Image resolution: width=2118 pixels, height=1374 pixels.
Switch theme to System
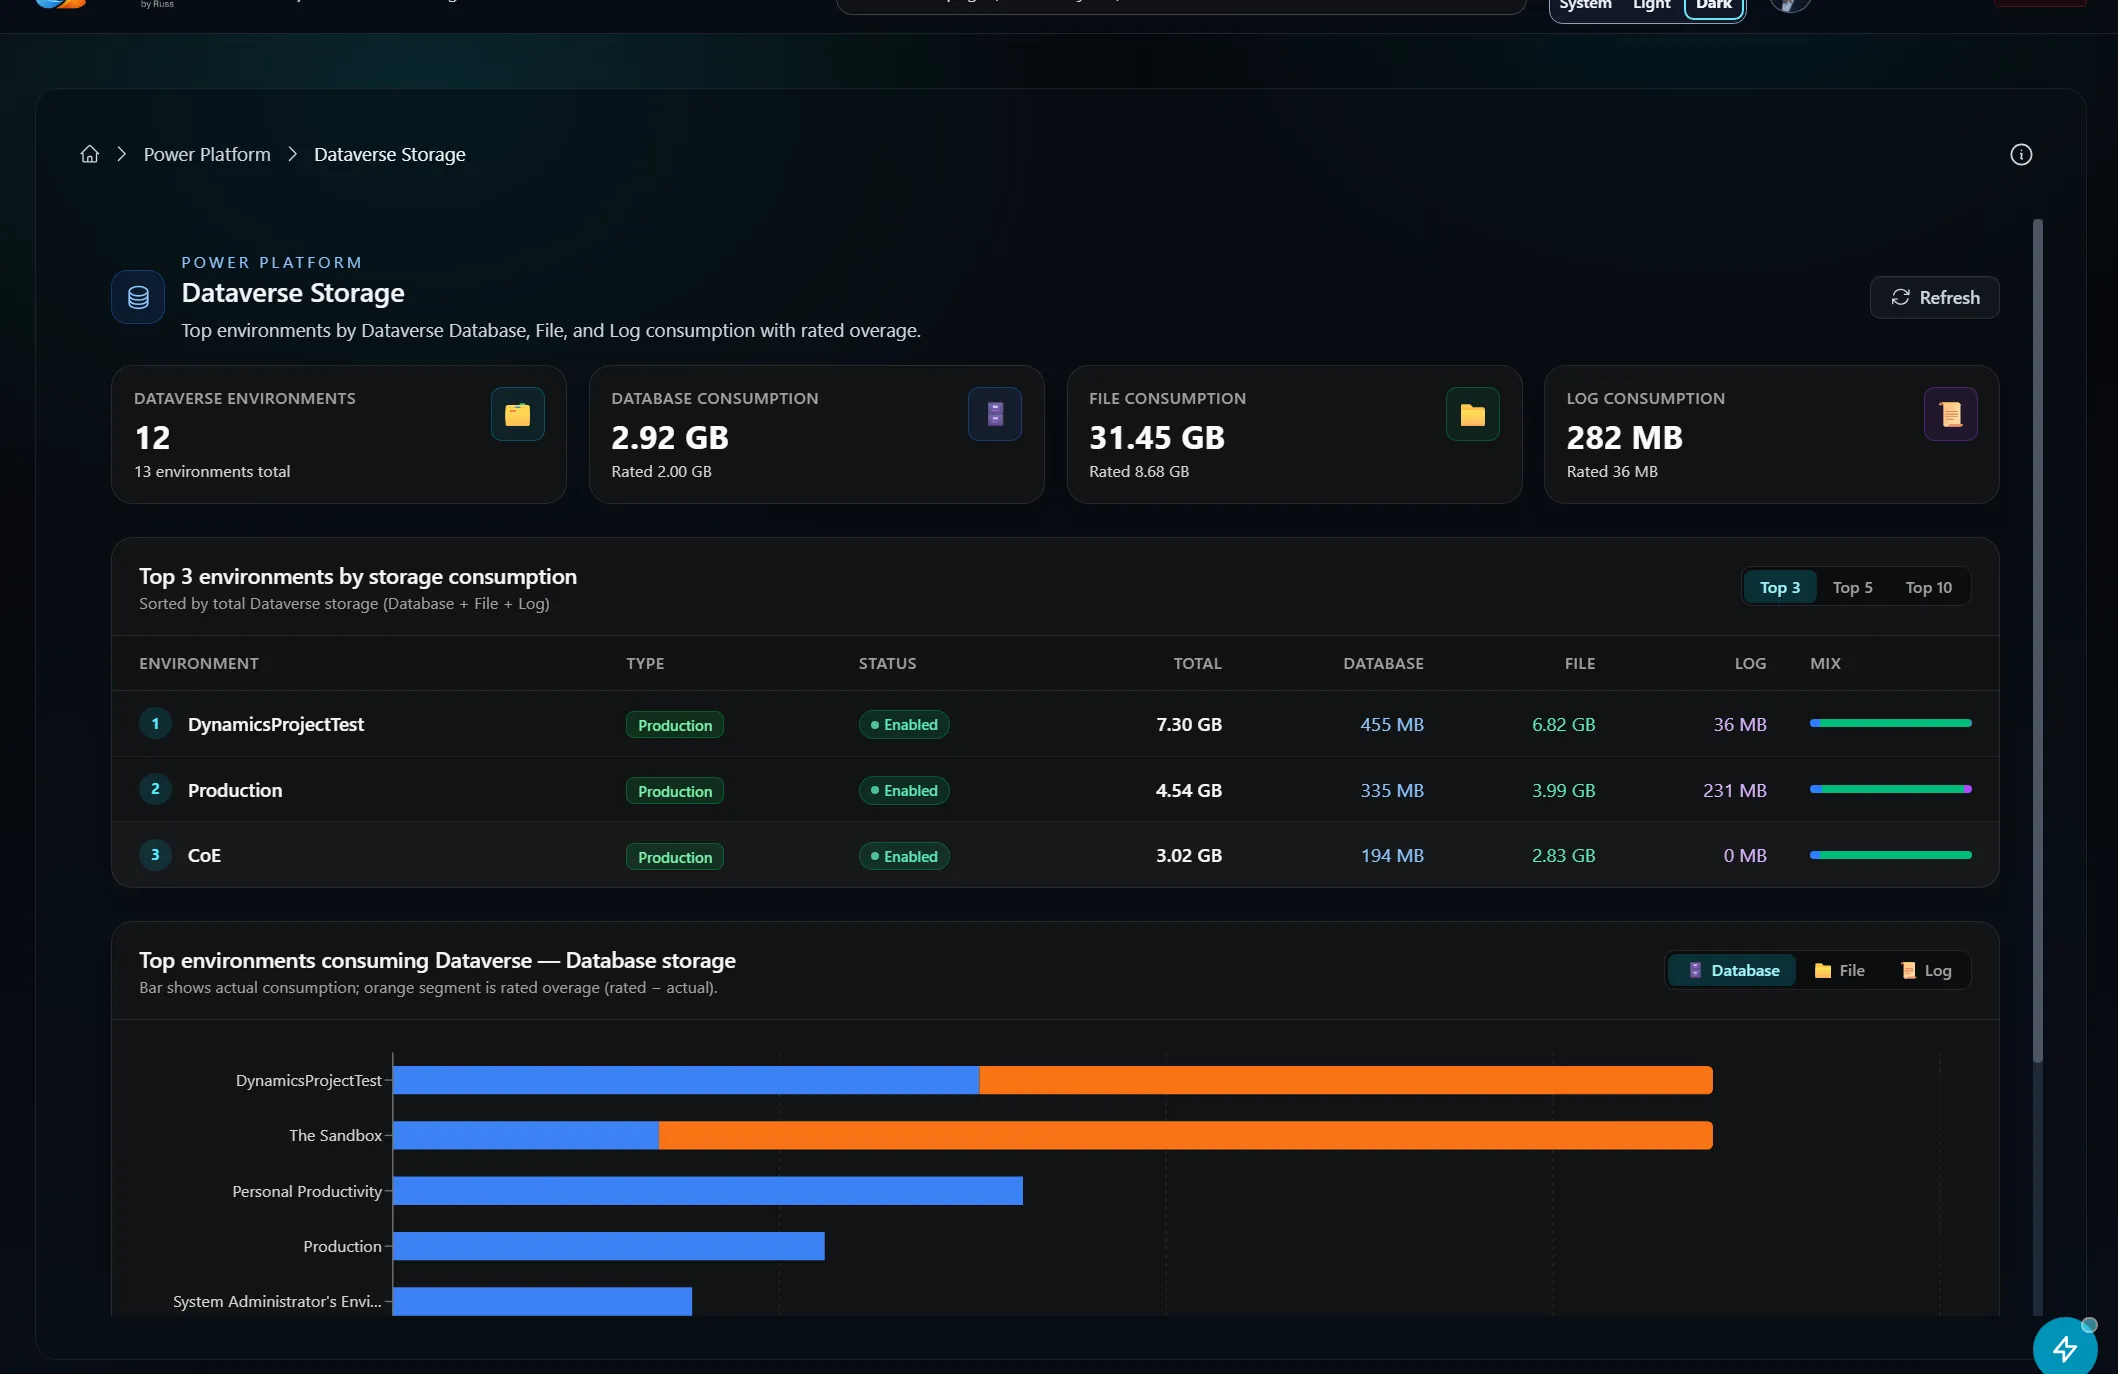(x=1586, y=6)
